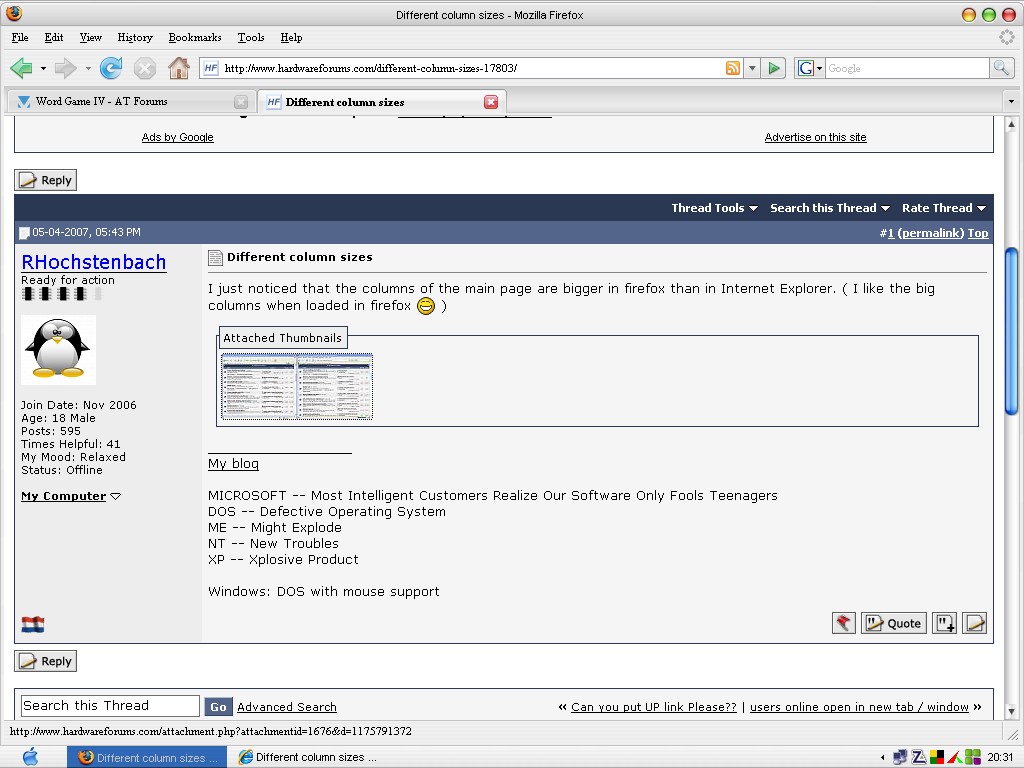Open the Bookmarks menu
This screenshot has width=1024, height=768.
195,37
